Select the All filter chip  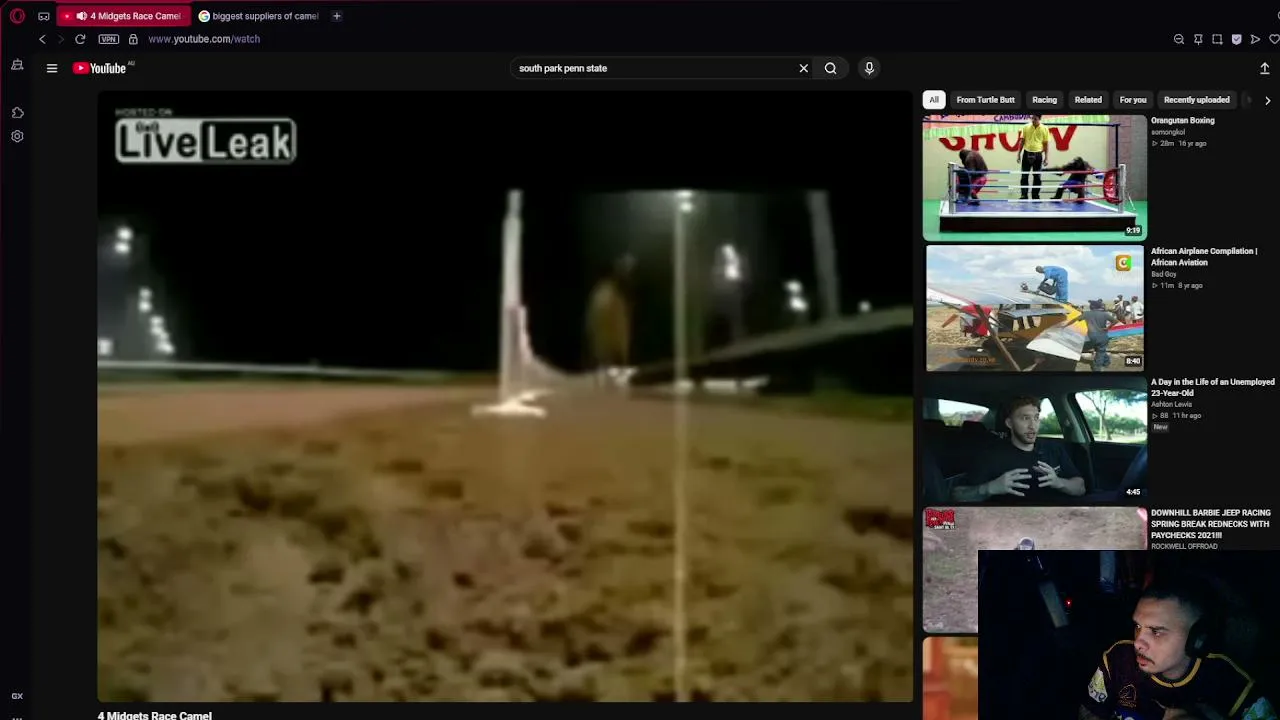coord(934,100)
